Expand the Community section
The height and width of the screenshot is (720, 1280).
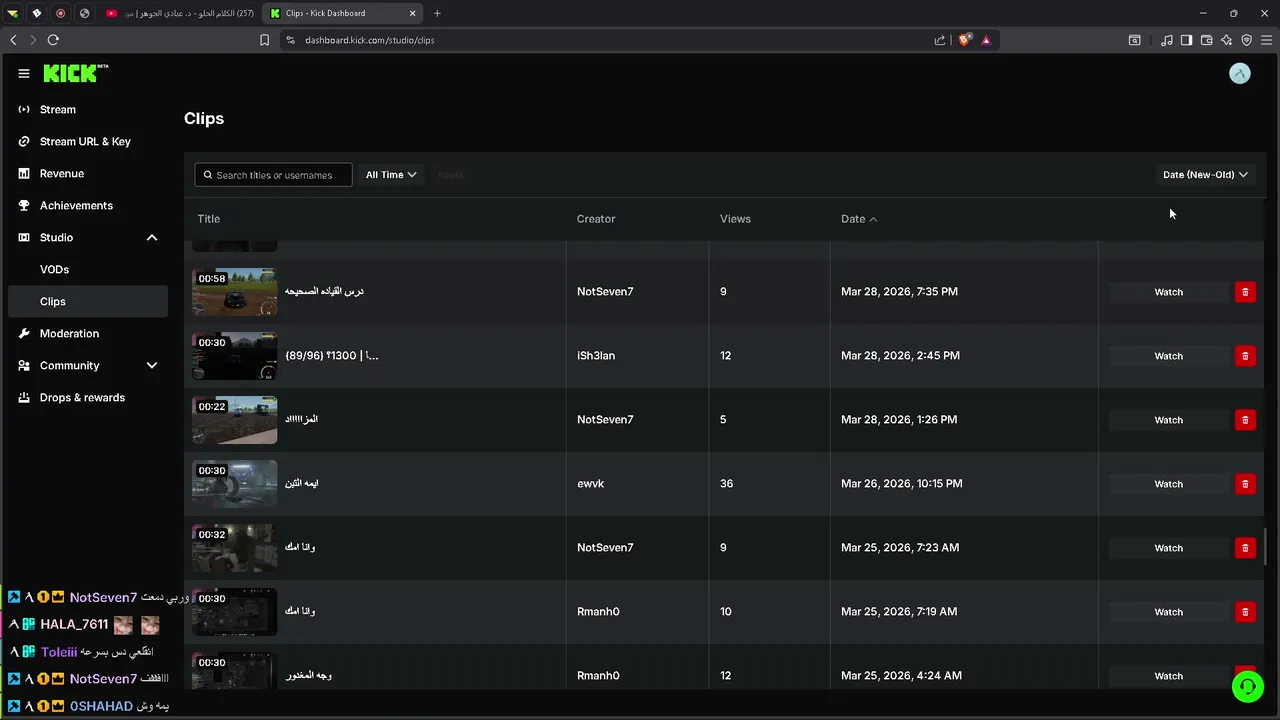point(152,365)
